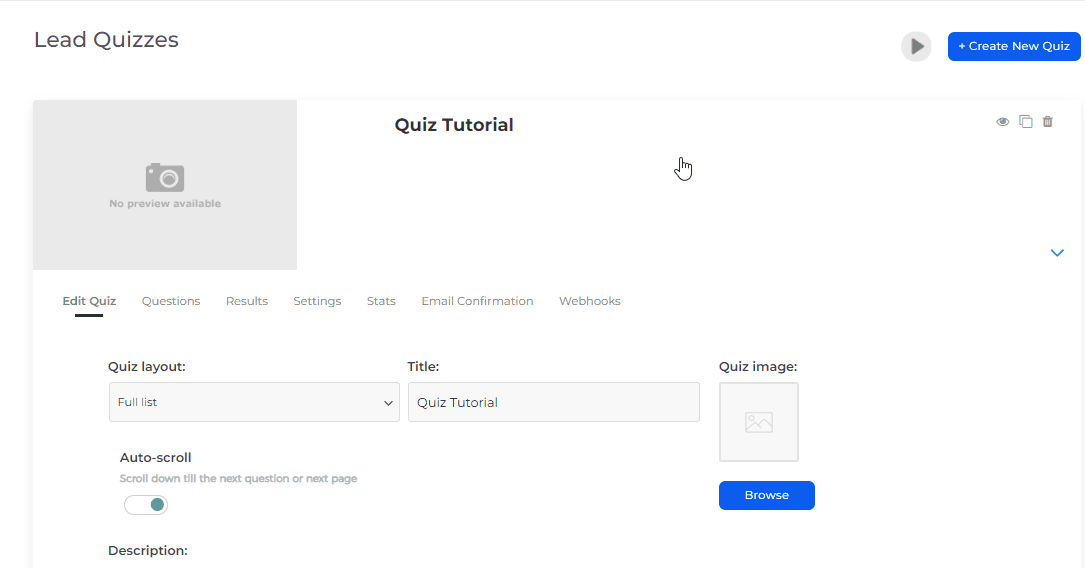Viewport: 1085px width, 568px height.
Task: Click the Quiz Tutorial heading
Action: 454,125
